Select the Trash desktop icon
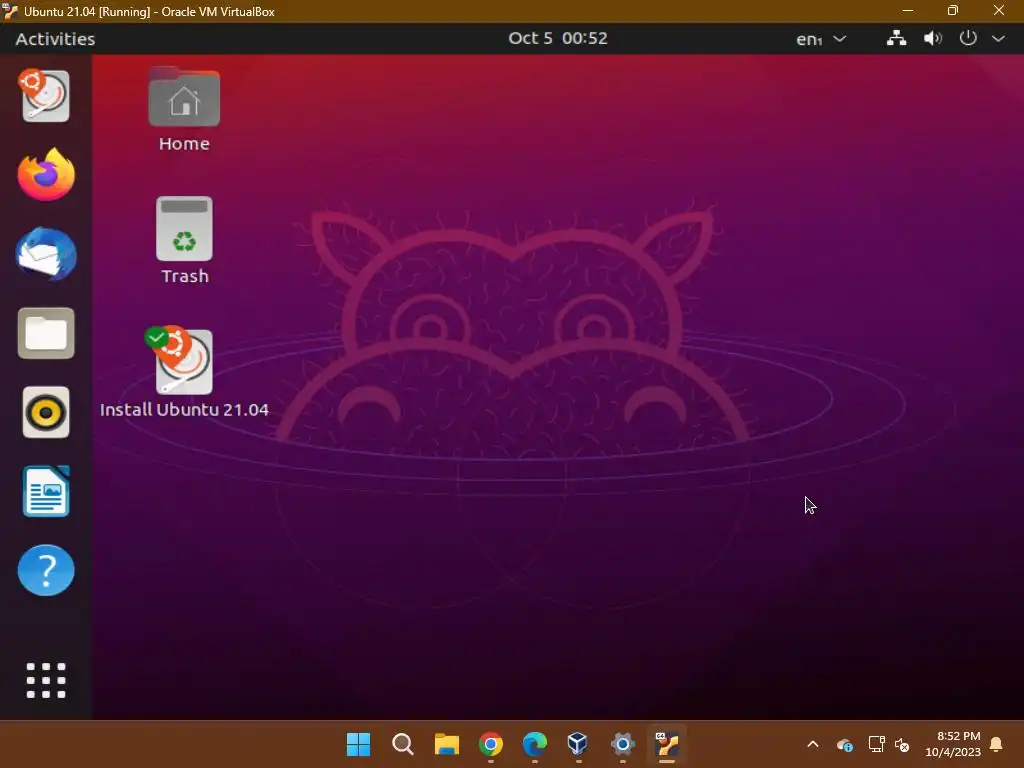Image resolution: width=1024 pixels, height=768 pixels. tap(185, 240)
